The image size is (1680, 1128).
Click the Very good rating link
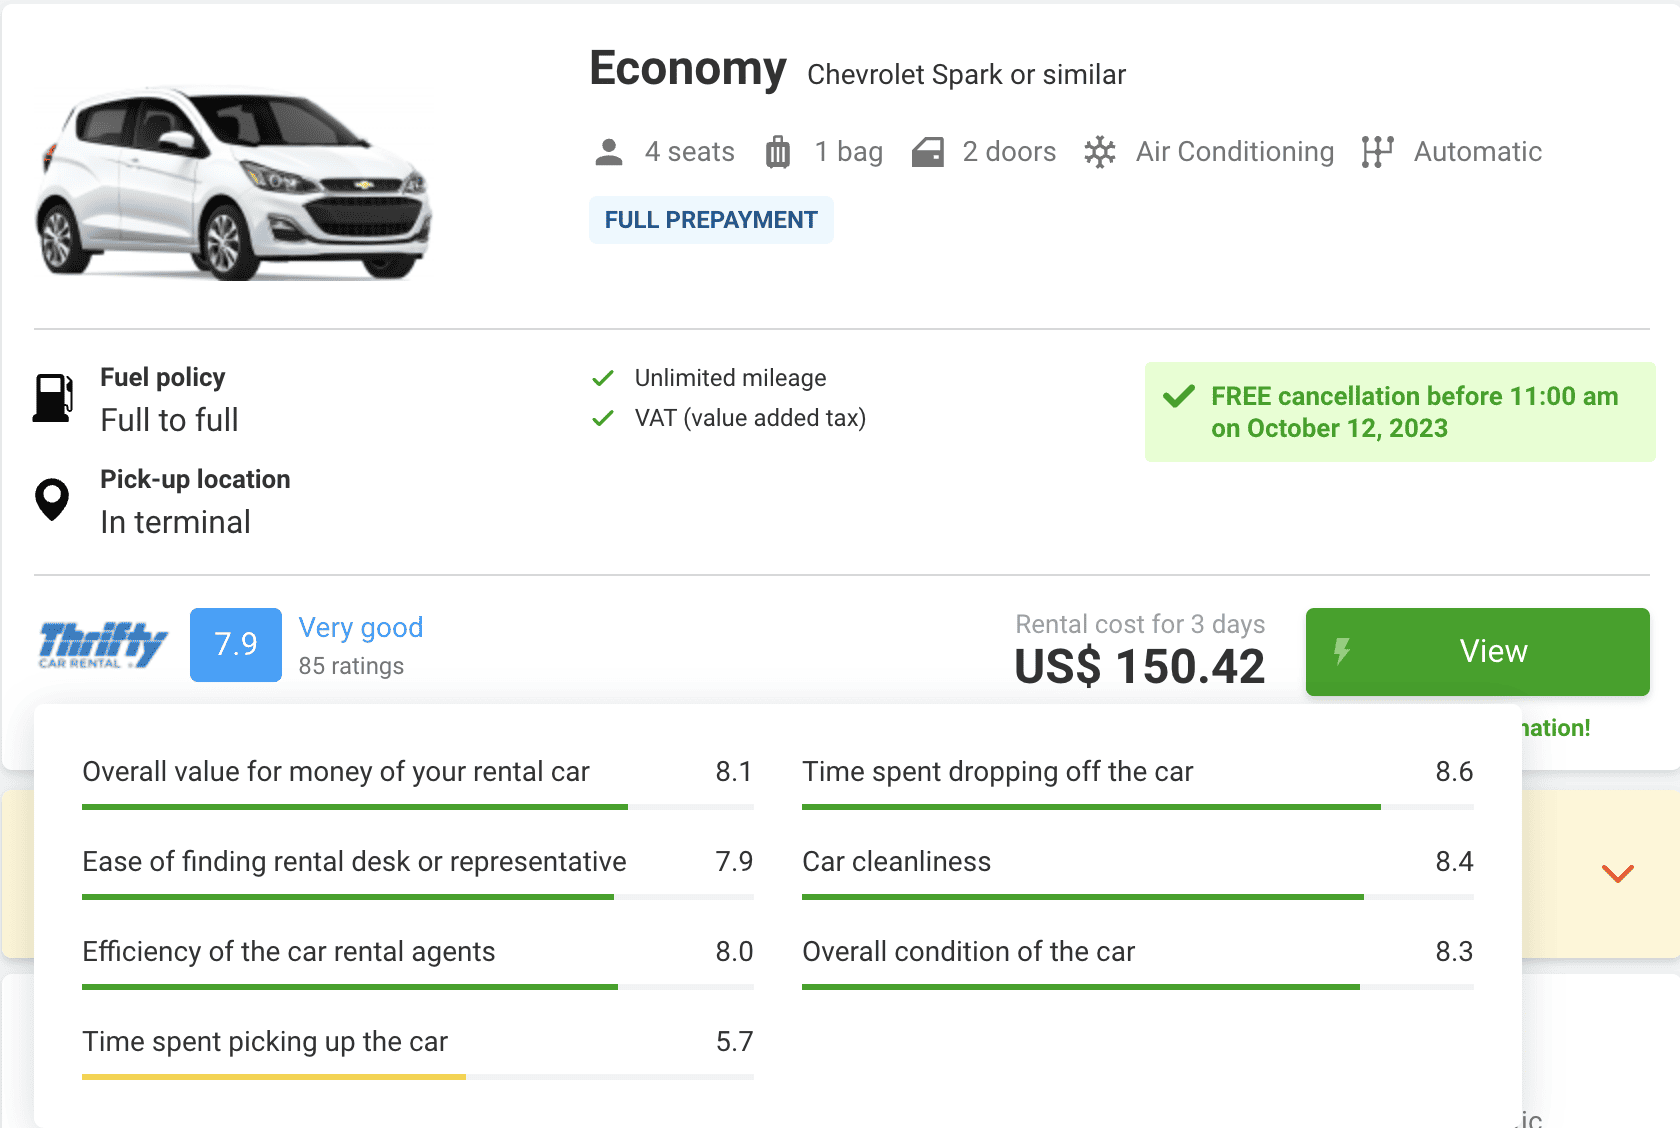click(361, 628)
